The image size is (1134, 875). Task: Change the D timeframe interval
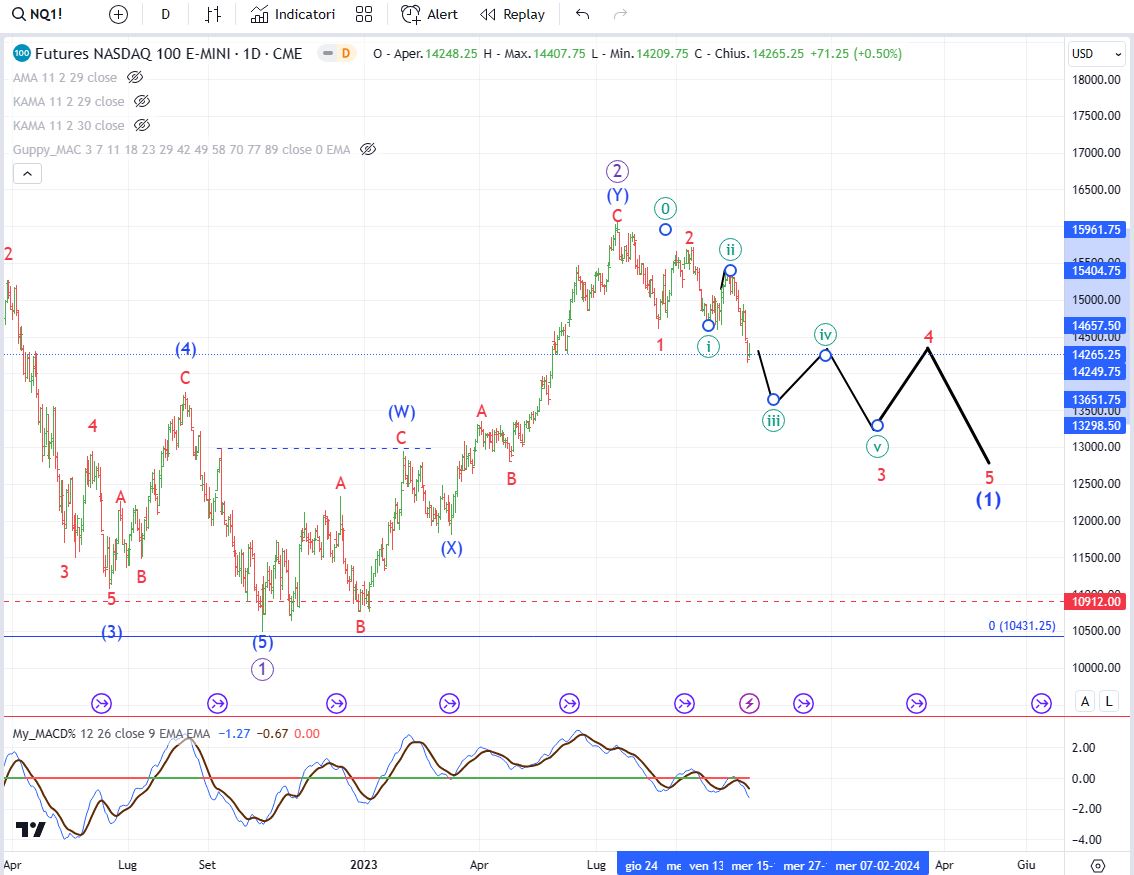[x=166, y=14]
